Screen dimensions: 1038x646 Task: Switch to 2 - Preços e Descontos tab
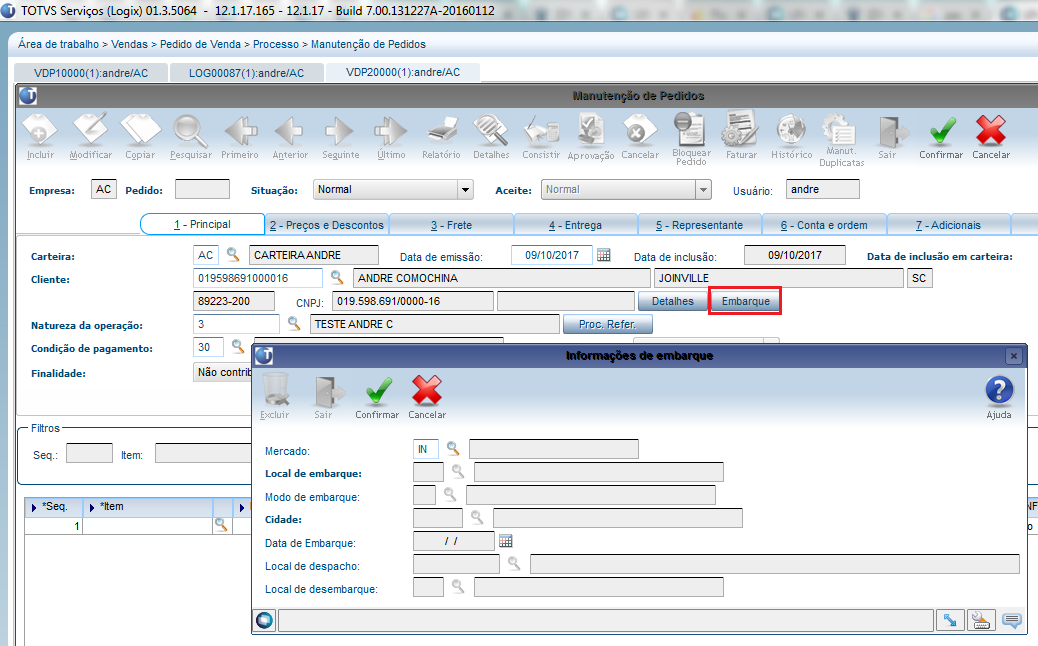coord(327,225)
